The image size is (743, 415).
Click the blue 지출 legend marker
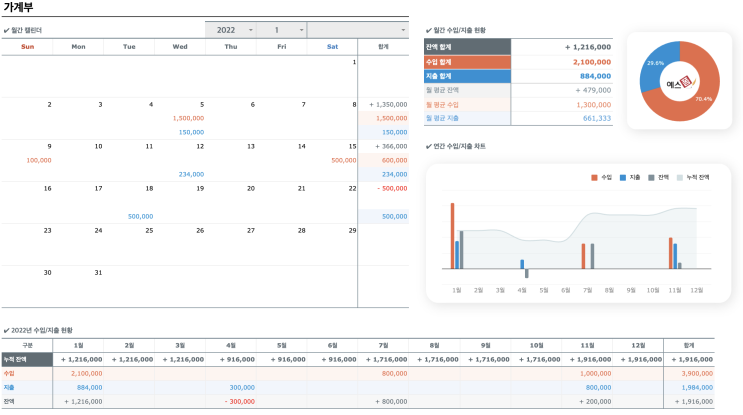pos(623,177)
